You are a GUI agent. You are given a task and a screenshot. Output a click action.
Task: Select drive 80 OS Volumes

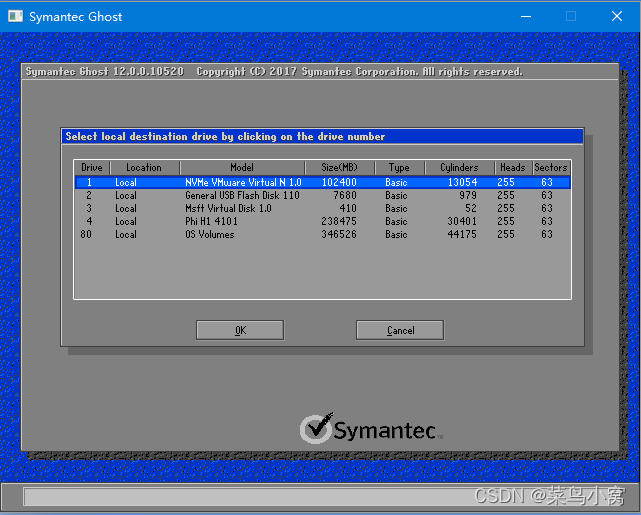tap(323, 235)
